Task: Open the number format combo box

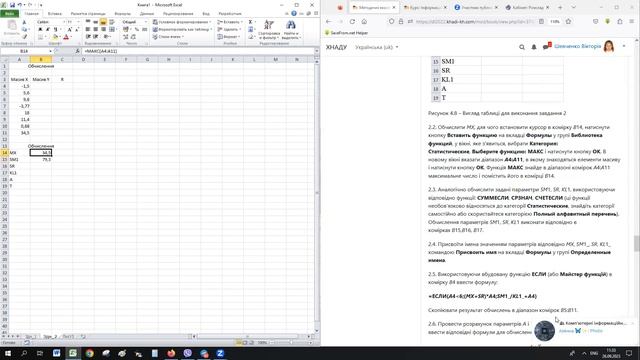Action: [x=135, y=22]
